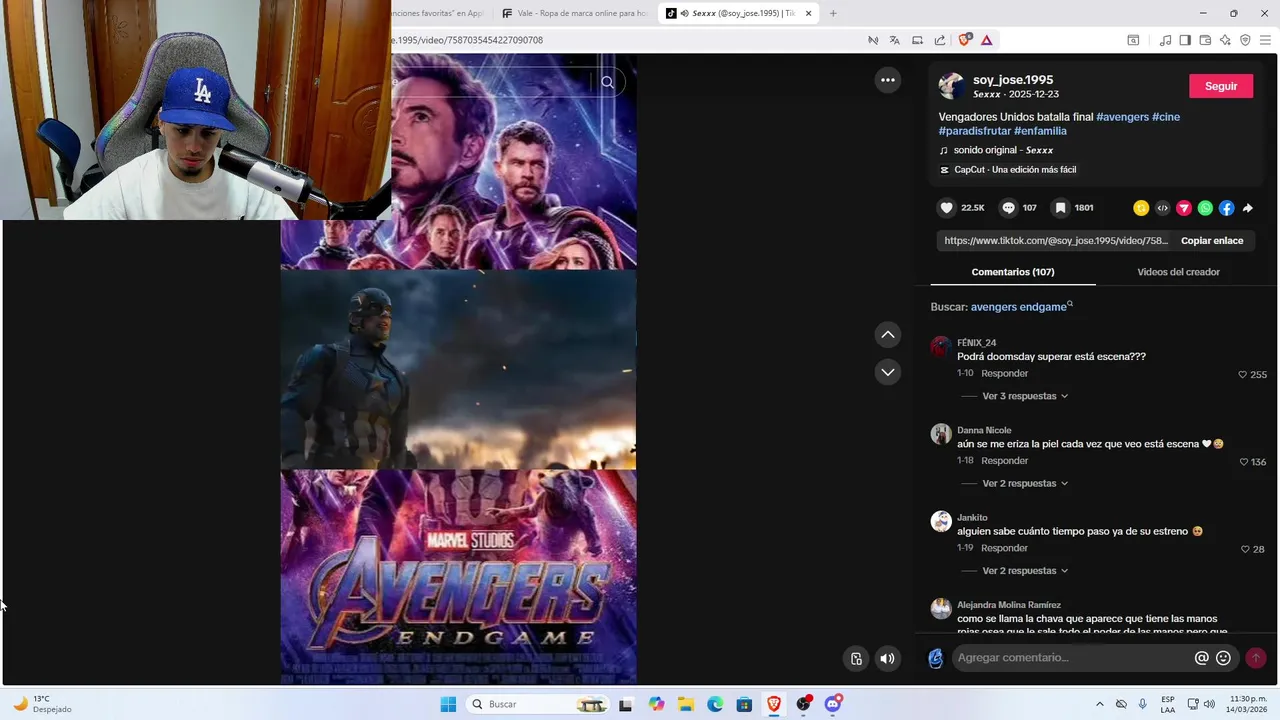Open the #avengers hashtag
Image resolution: width=1280 pixels, height=720 pixels.
[1122, 117]
